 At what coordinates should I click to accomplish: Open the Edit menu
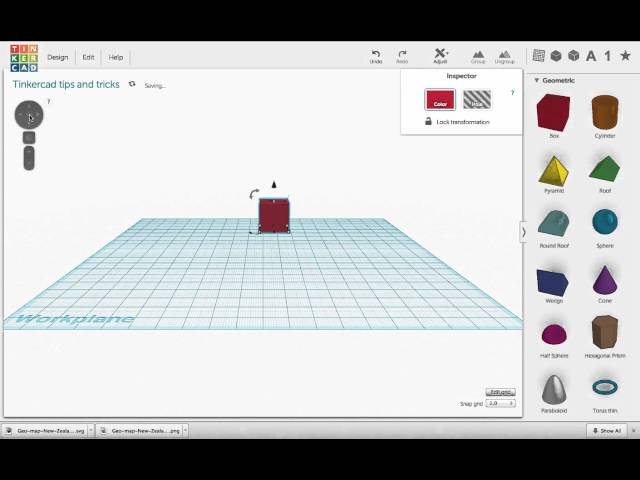pyautogui.click(x=88, y=57)
